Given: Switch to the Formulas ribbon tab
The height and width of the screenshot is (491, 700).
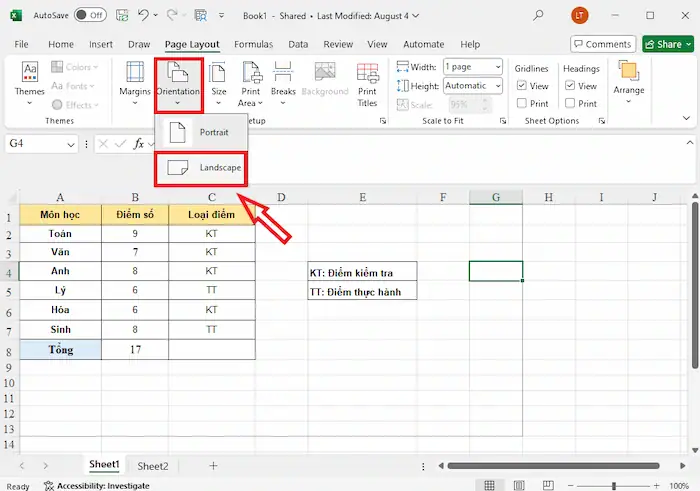Looking at the screenshot, I should tap(254, 44).
